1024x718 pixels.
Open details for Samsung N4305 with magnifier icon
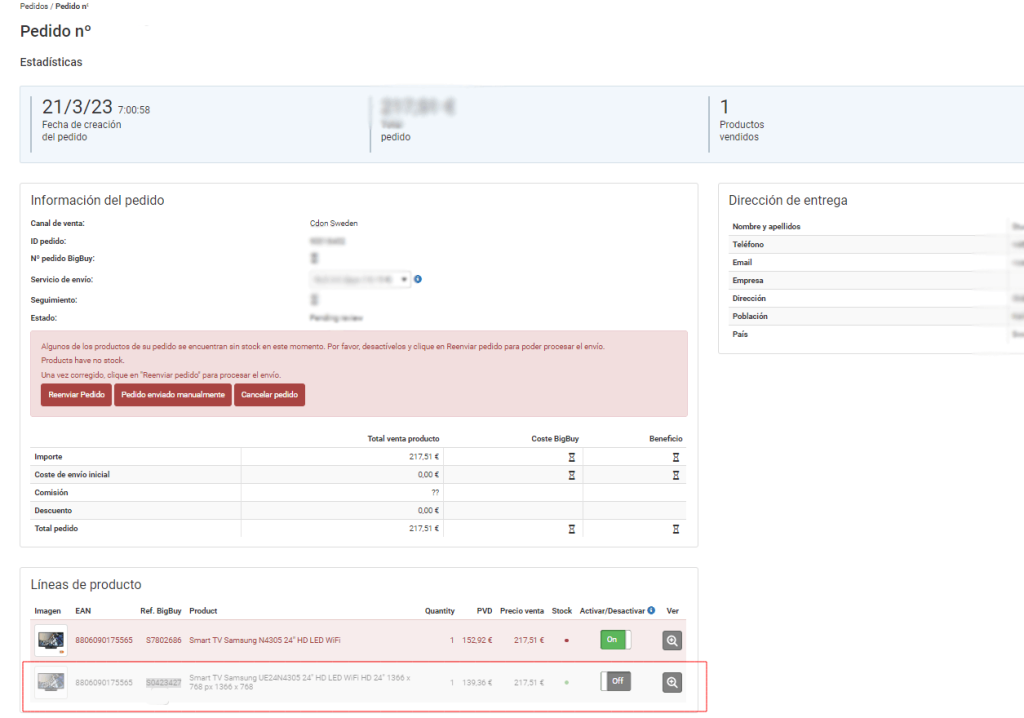pyautogui.click(x=672, y=640)
